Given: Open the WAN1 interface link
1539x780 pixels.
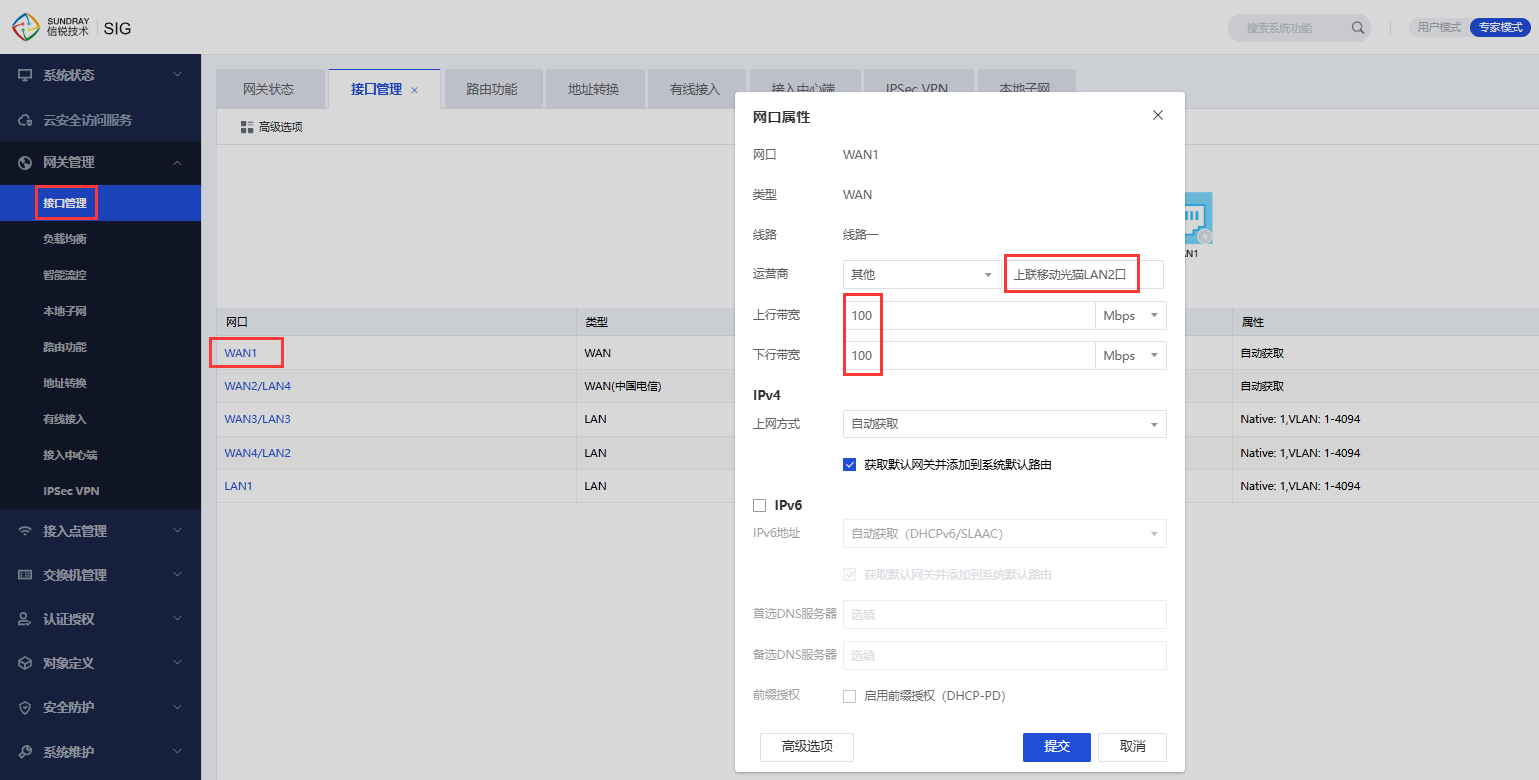Looking at the screenshot, I should click(241, 353).
